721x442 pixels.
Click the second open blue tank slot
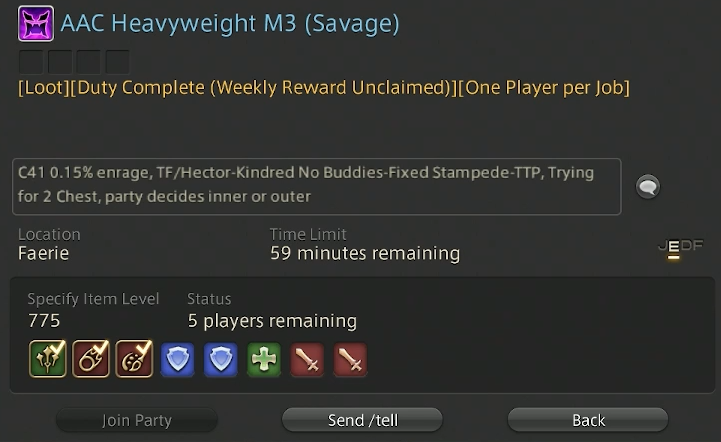(221, 359)
